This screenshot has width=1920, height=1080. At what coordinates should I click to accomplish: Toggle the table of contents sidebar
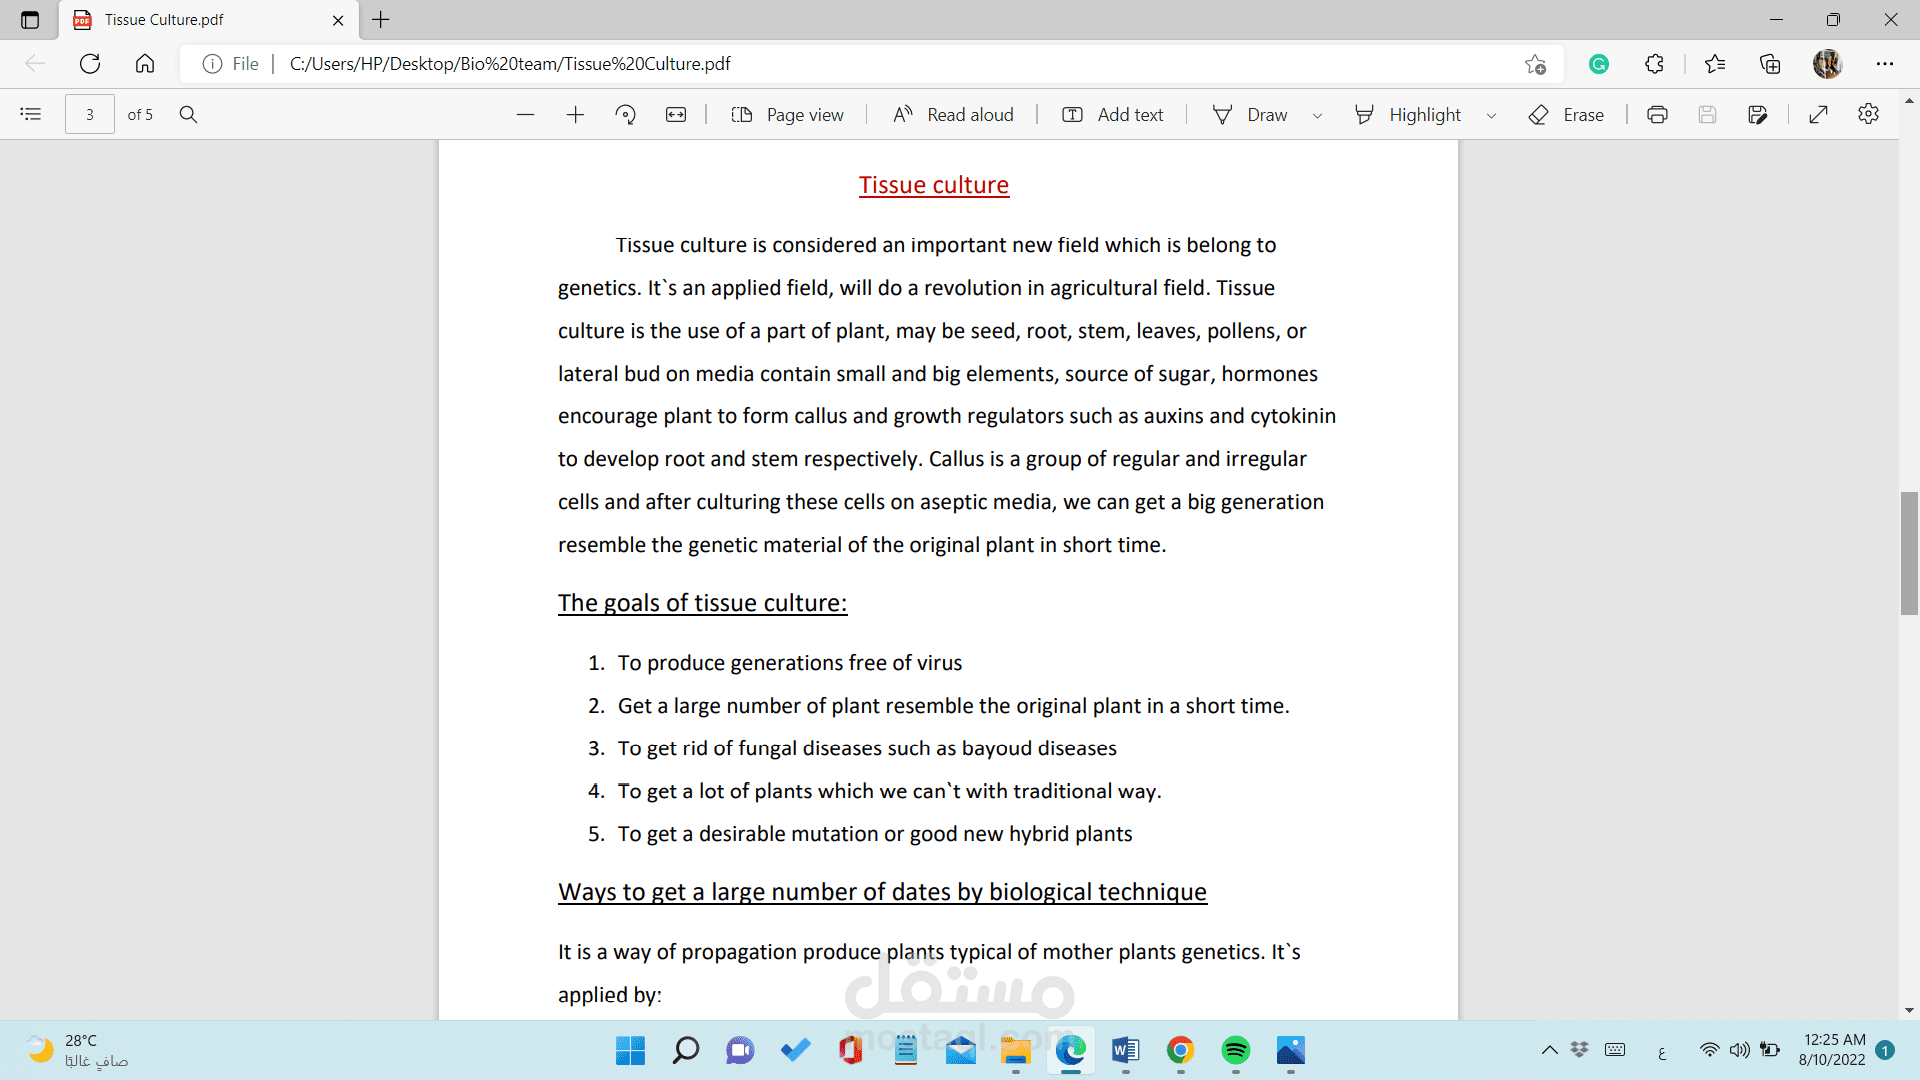point(31,115)
